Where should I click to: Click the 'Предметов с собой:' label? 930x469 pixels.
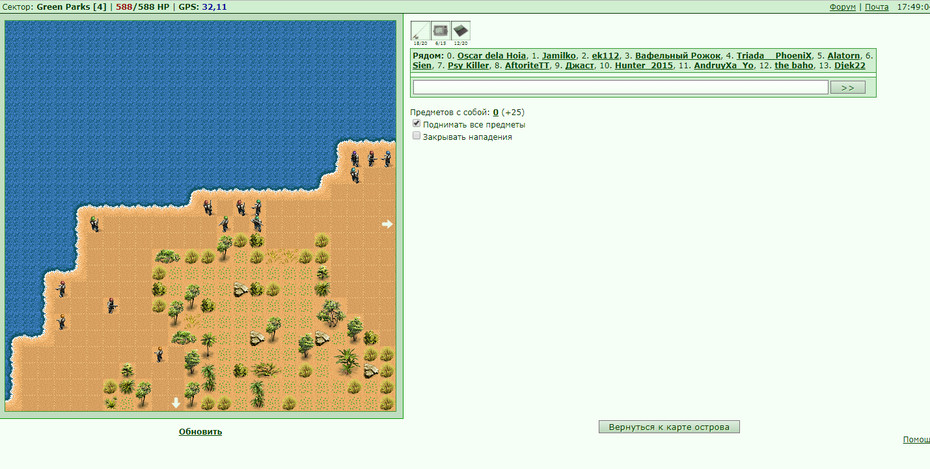(450, 112)
